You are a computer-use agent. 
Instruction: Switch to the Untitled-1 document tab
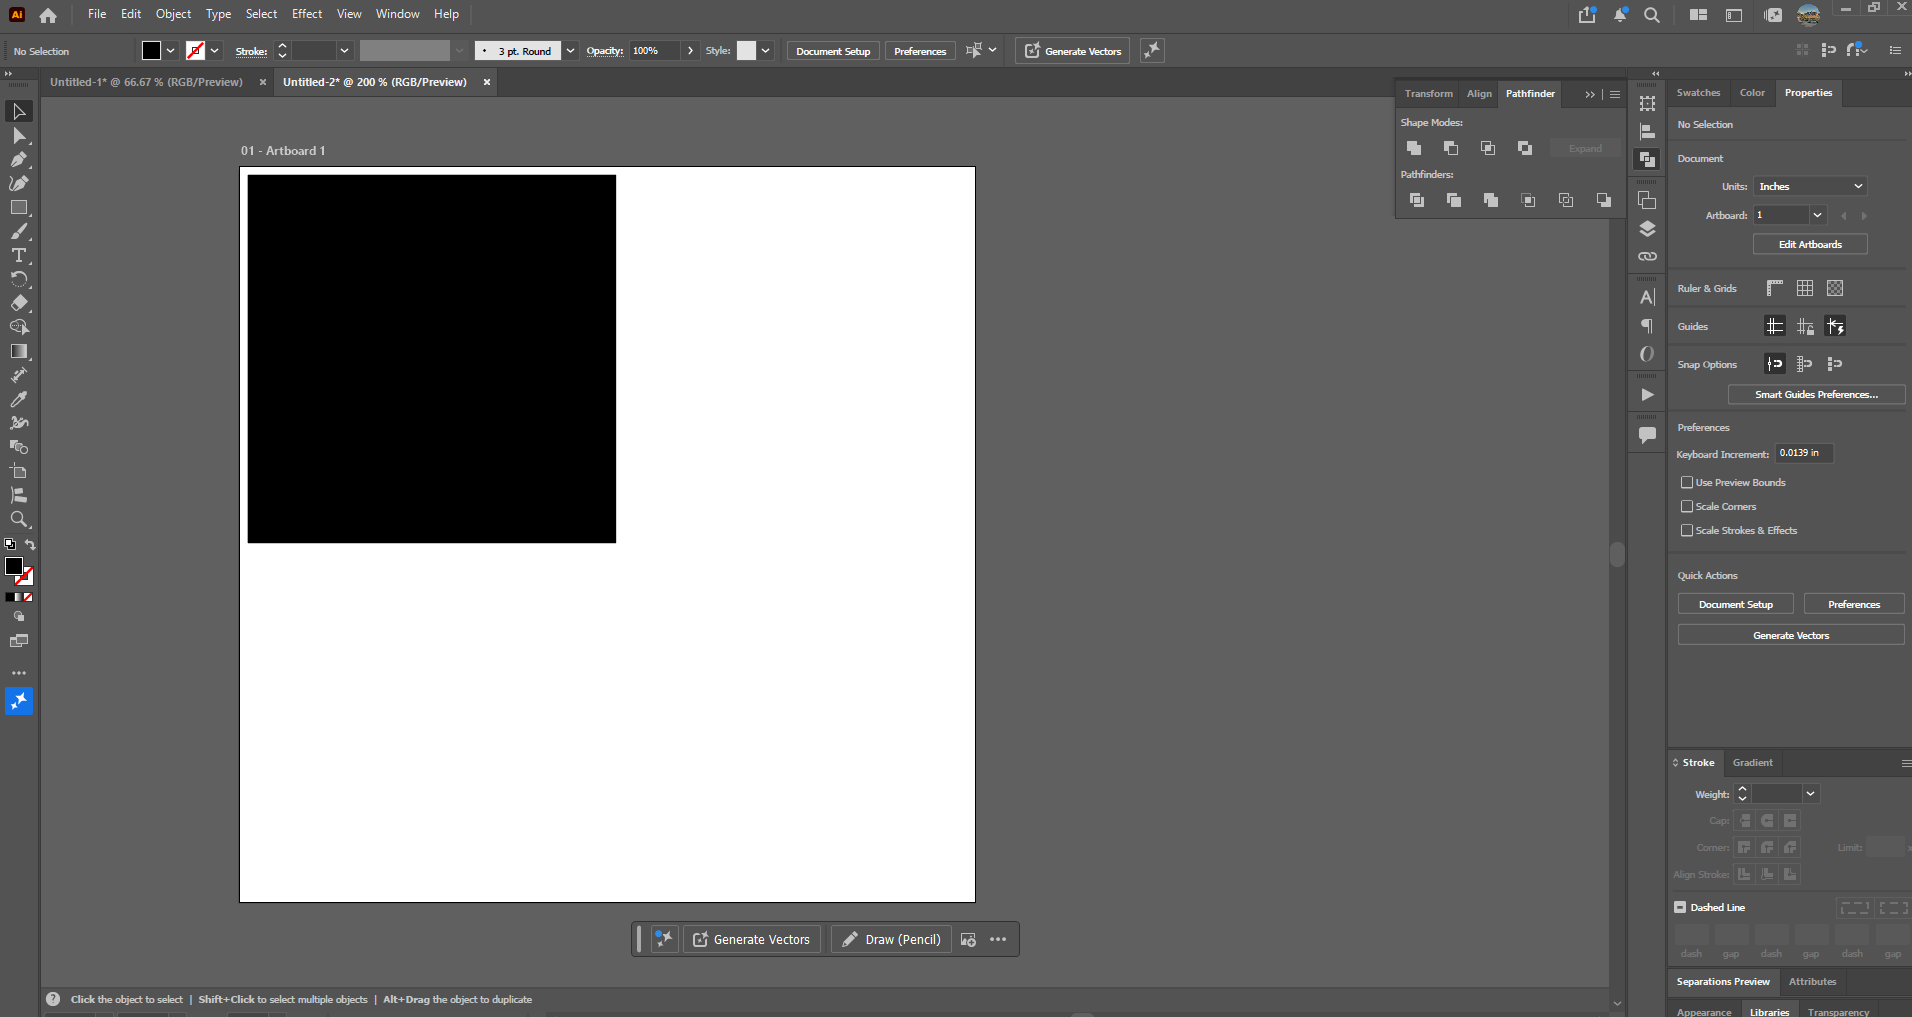click(147, 82)
